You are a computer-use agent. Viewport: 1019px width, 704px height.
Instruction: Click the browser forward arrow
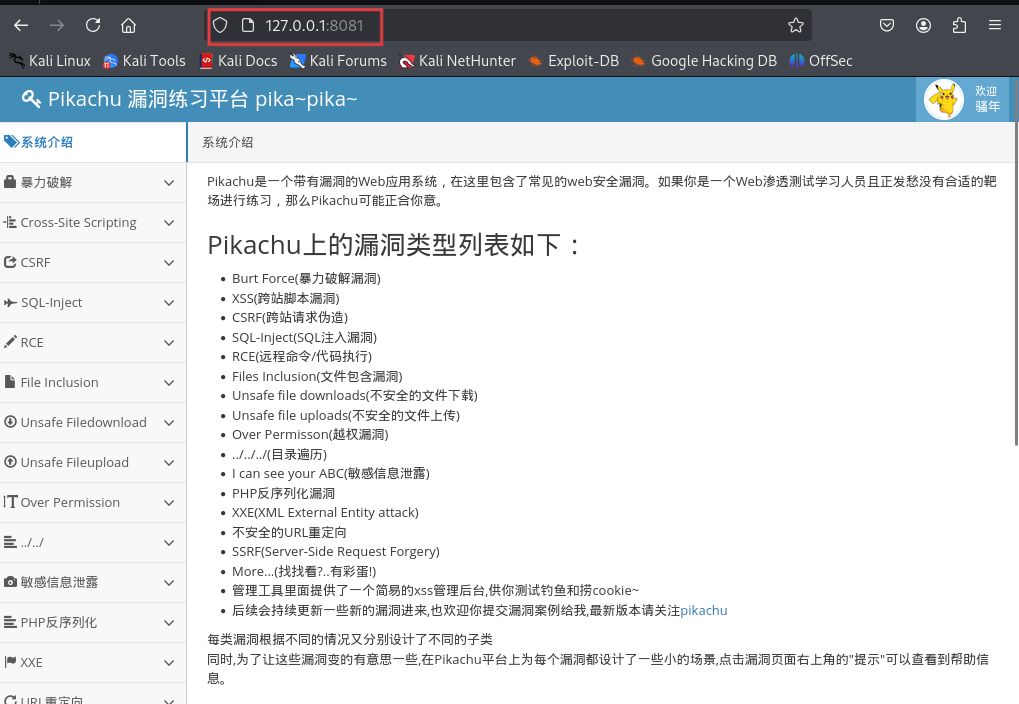click(x=57, y=25)
